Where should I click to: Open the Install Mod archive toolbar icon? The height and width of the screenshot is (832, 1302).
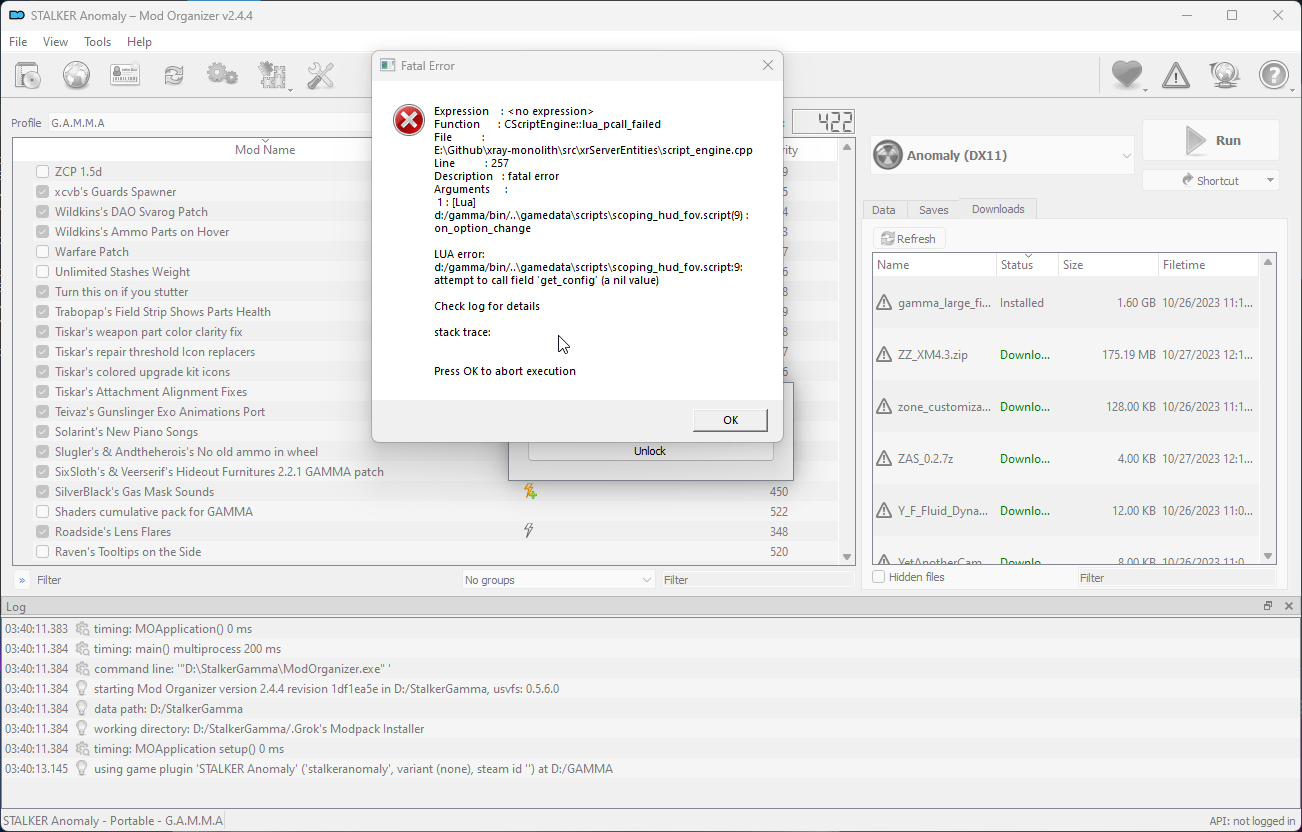(27, 75)
